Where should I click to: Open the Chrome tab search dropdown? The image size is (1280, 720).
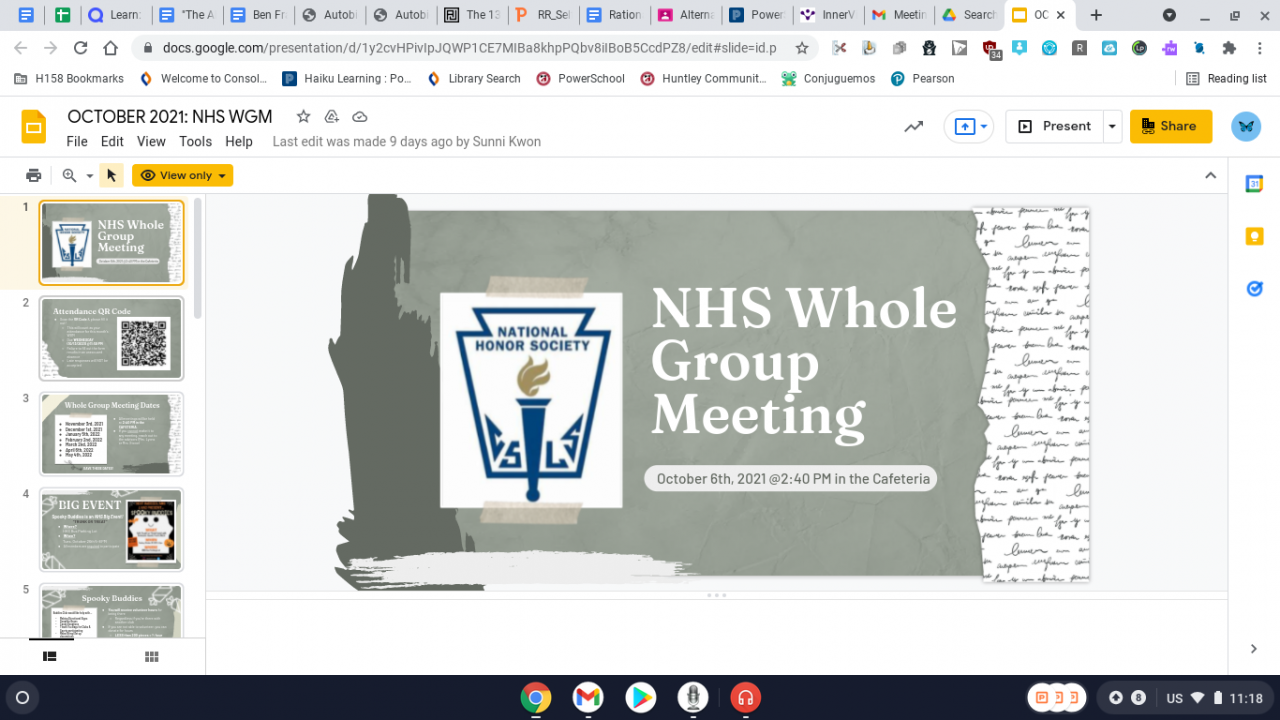pyautogui.click(x=1169, y=15)
